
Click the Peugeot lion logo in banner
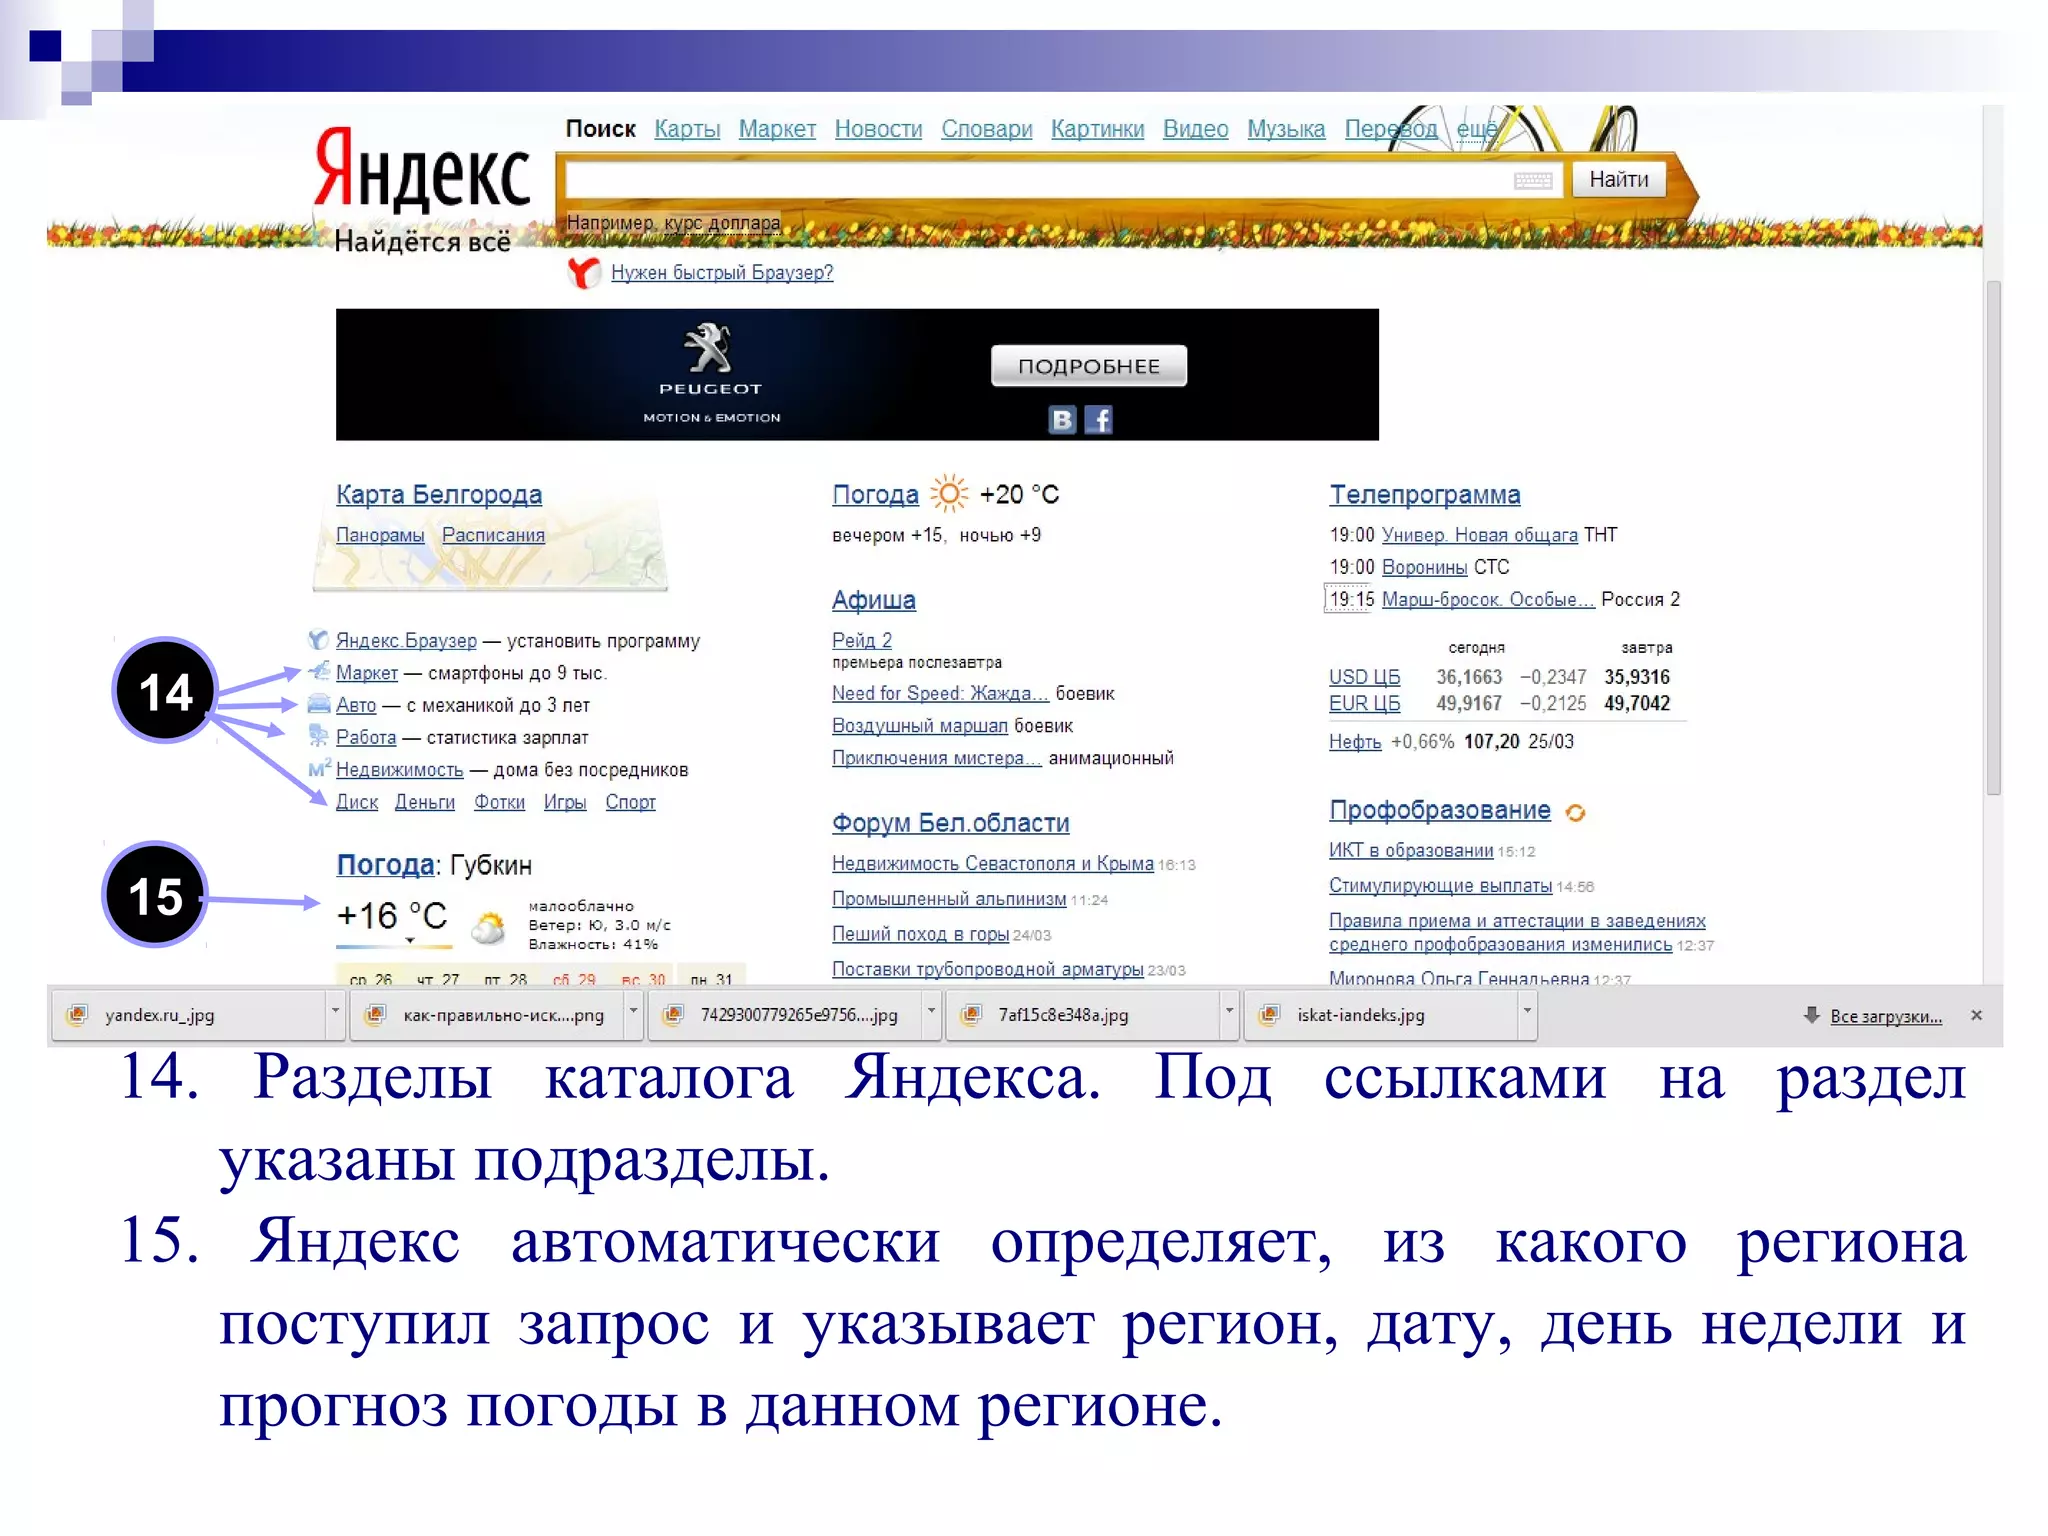[708, 348]
